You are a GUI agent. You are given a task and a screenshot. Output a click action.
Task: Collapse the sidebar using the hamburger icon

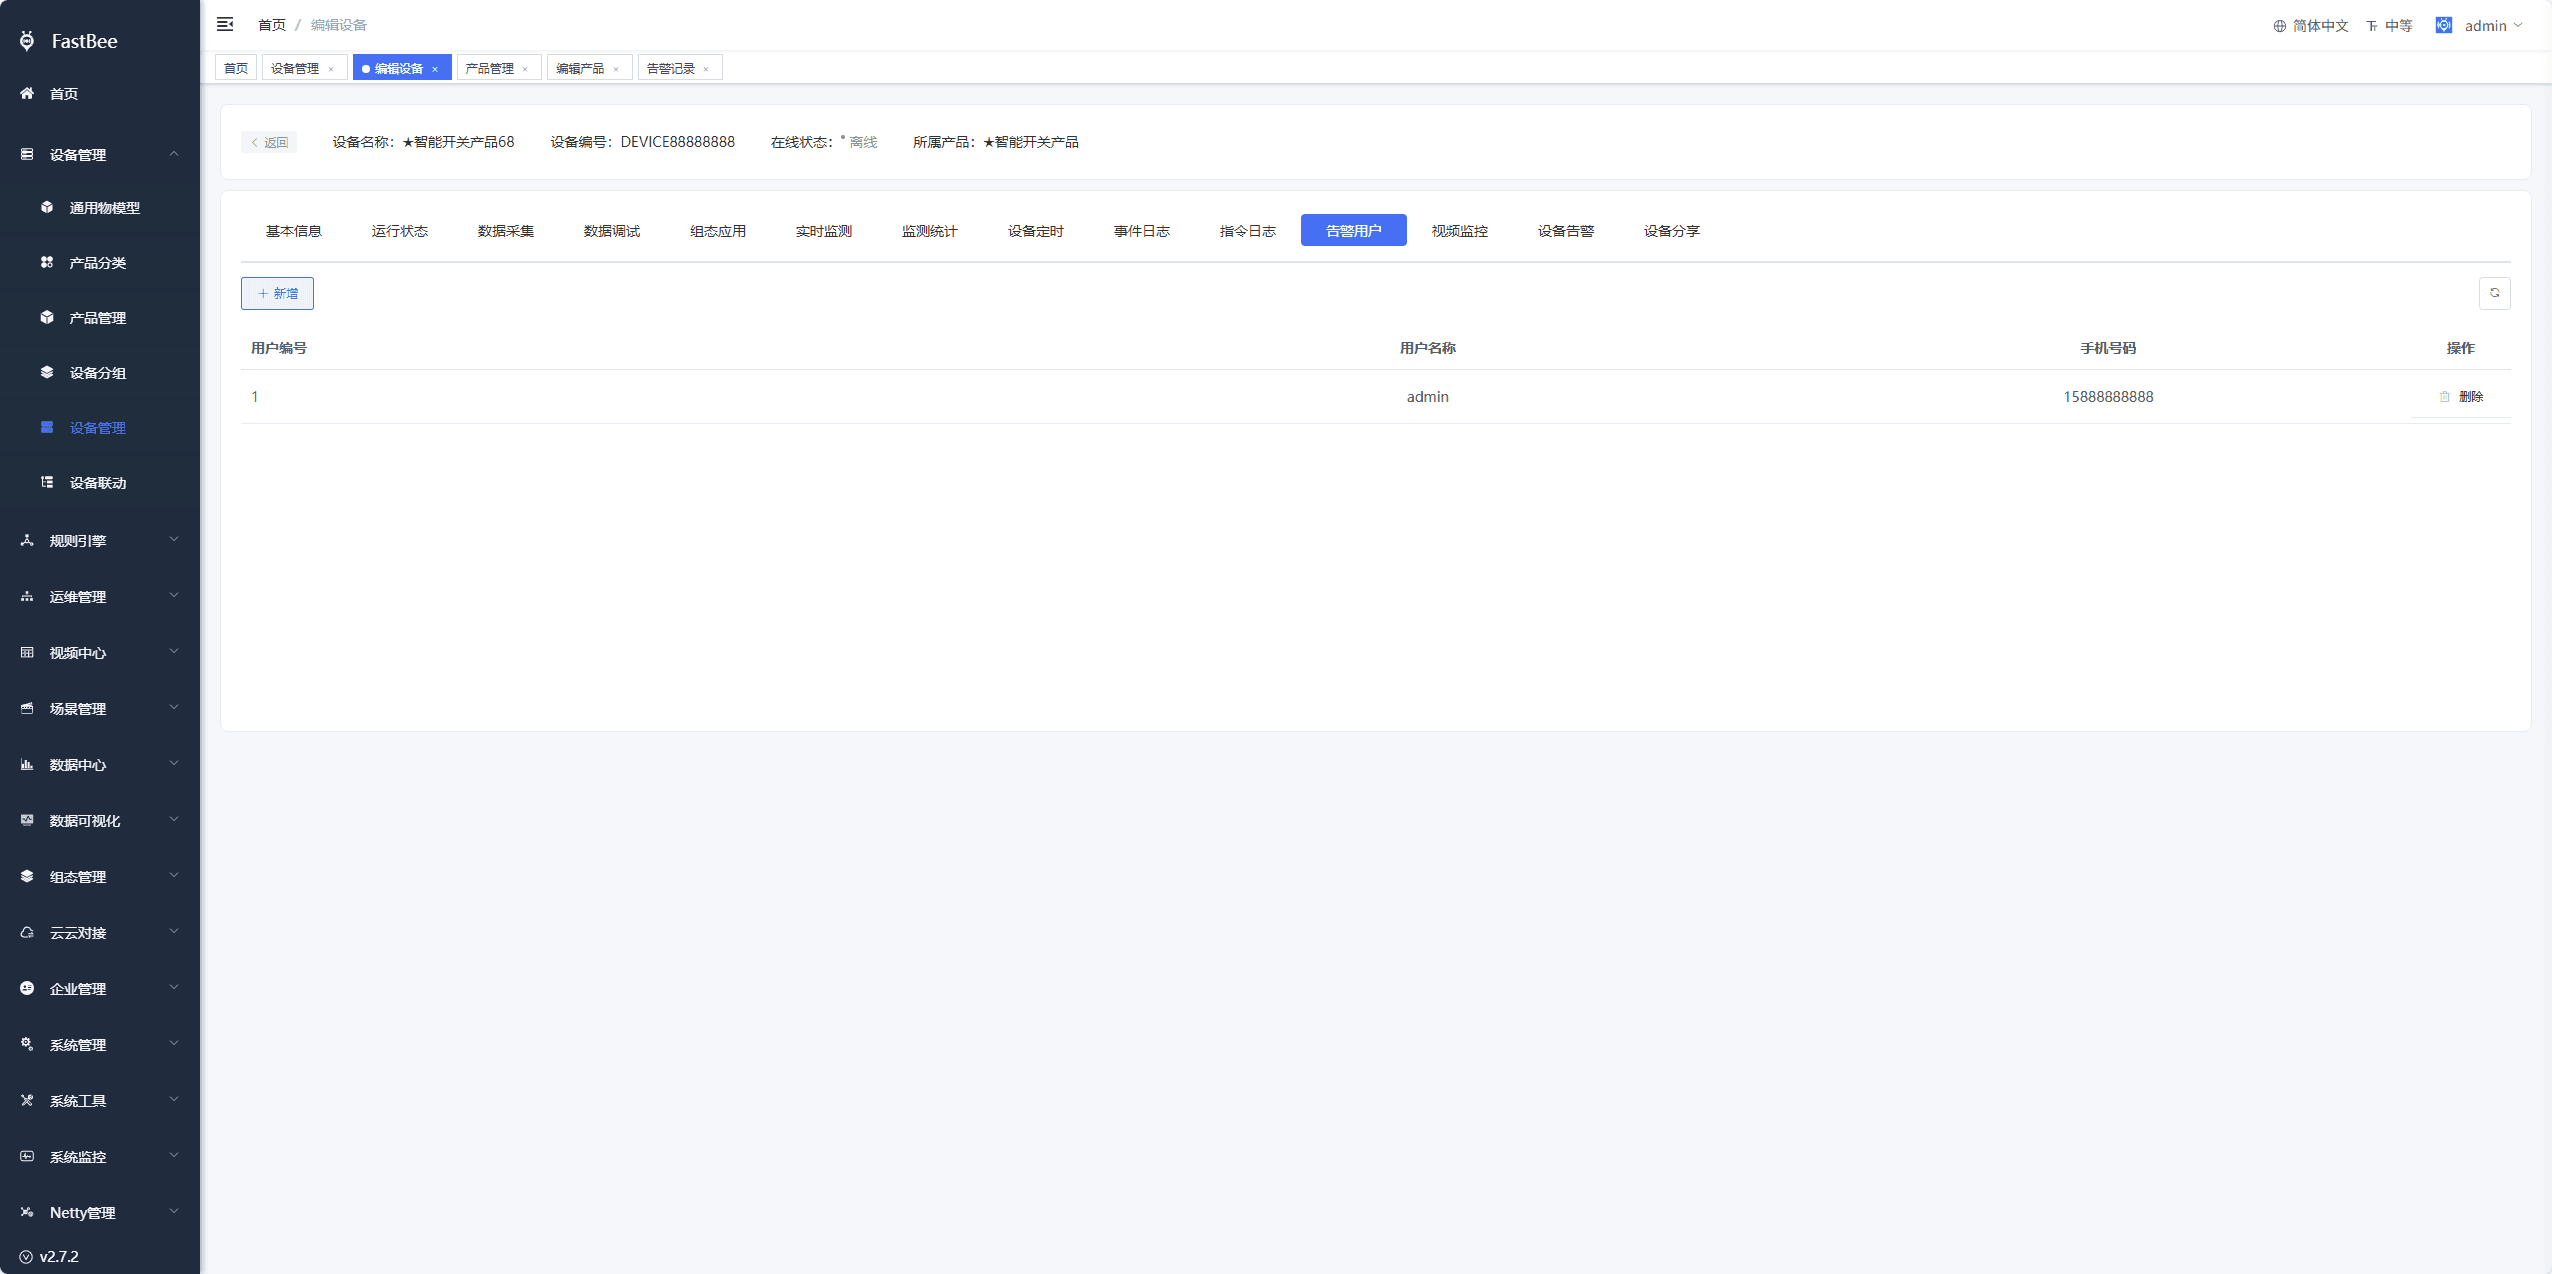pos(225,24)
